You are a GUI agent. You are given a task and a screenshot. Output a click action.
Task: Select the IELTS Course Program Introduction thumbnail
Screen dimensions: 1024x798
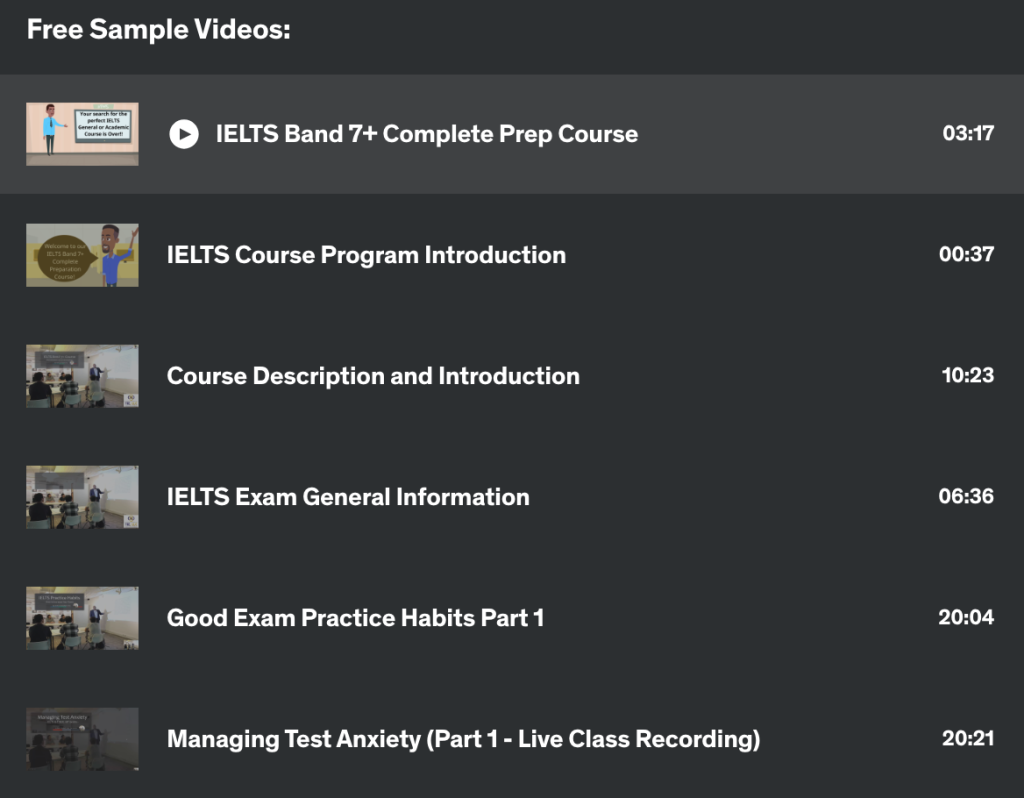tap(82, 255)
